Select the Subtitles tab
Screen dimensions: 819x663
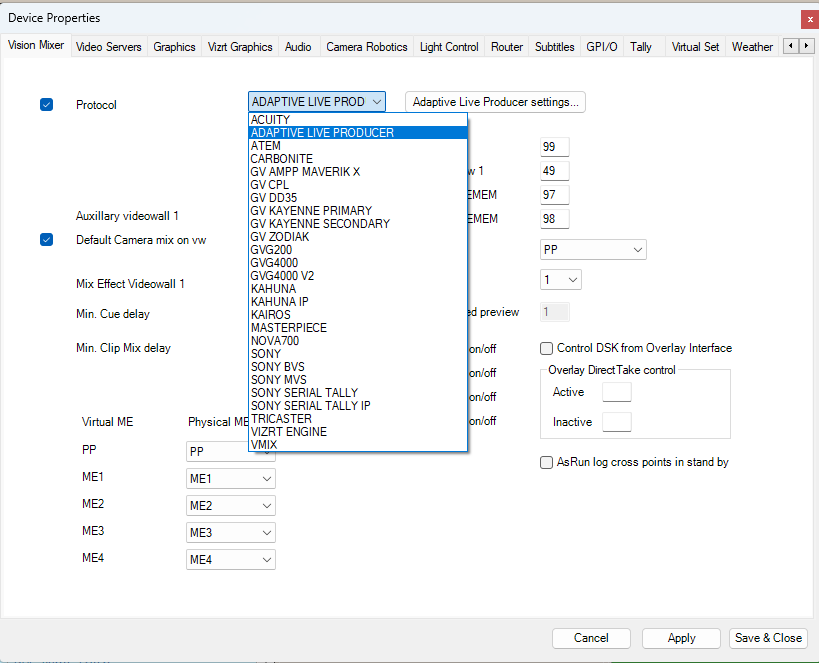pos(555,47)
